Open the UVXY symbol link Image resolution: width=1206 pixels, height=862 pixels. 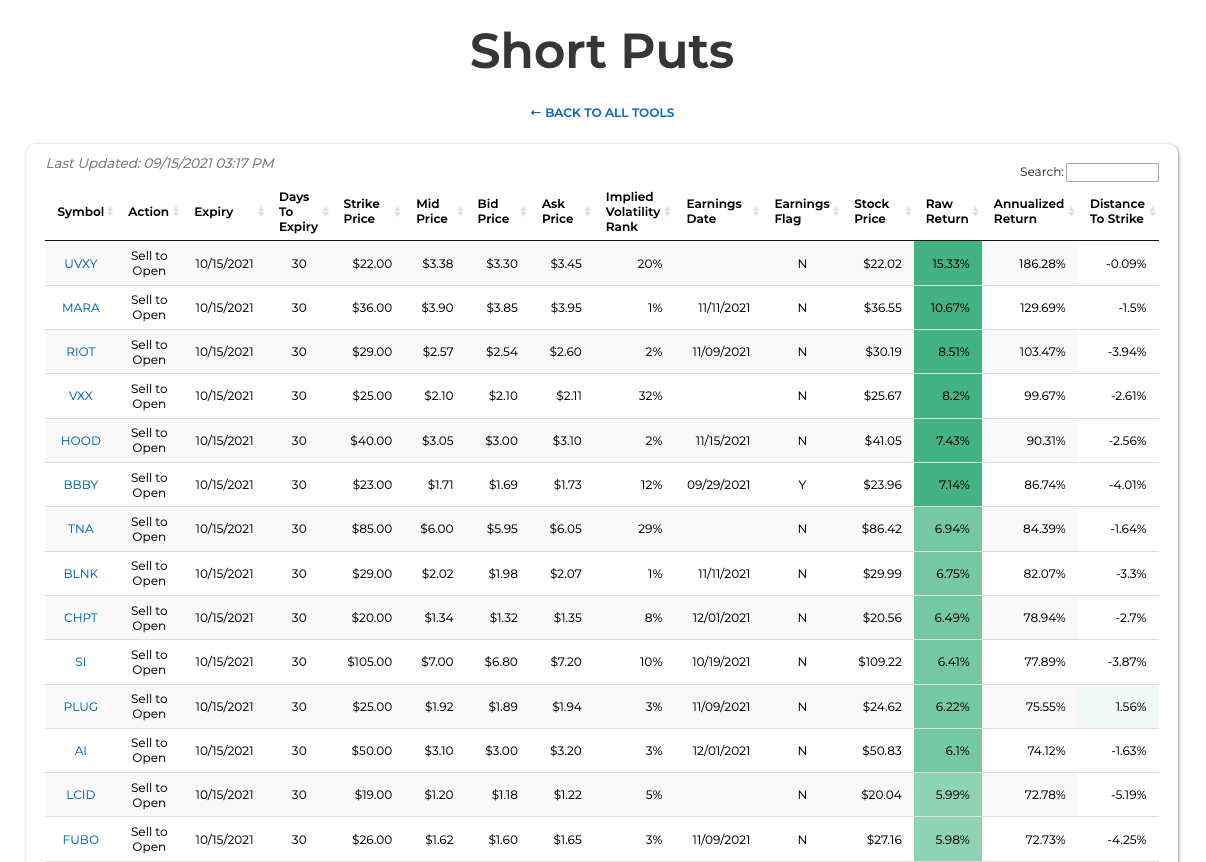click(81, 264)
